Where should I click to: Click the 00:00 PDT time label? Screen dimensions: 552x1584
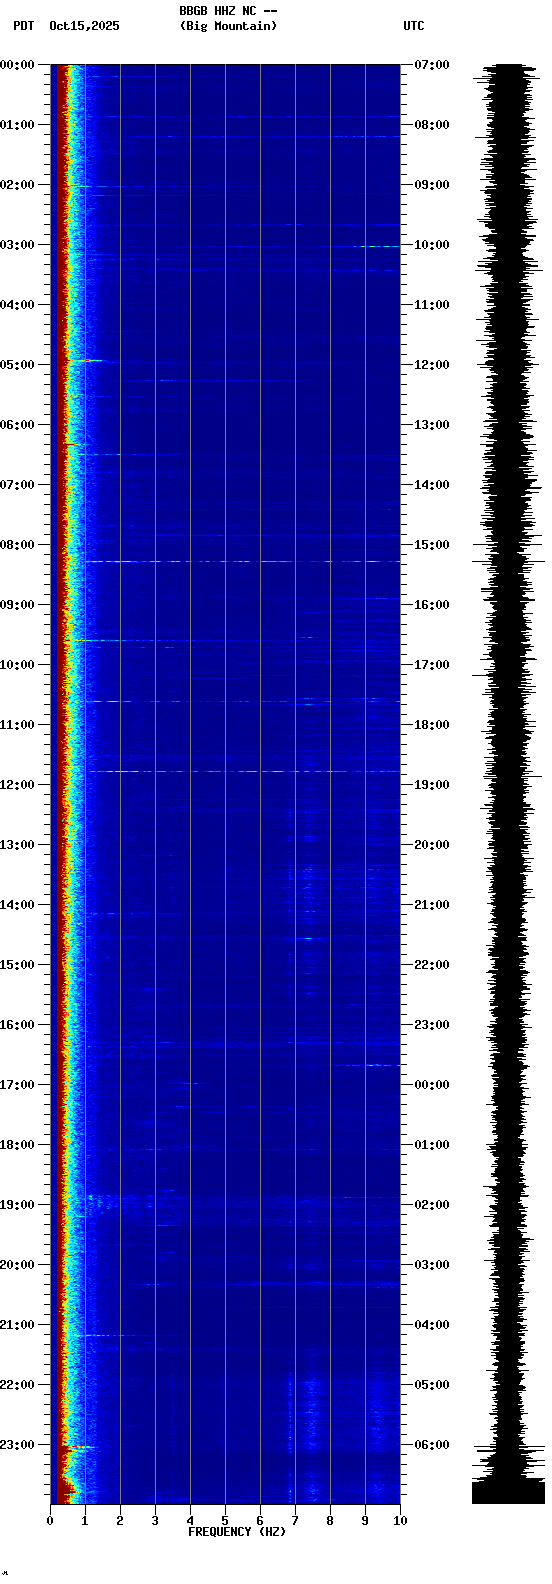point(17,65)
